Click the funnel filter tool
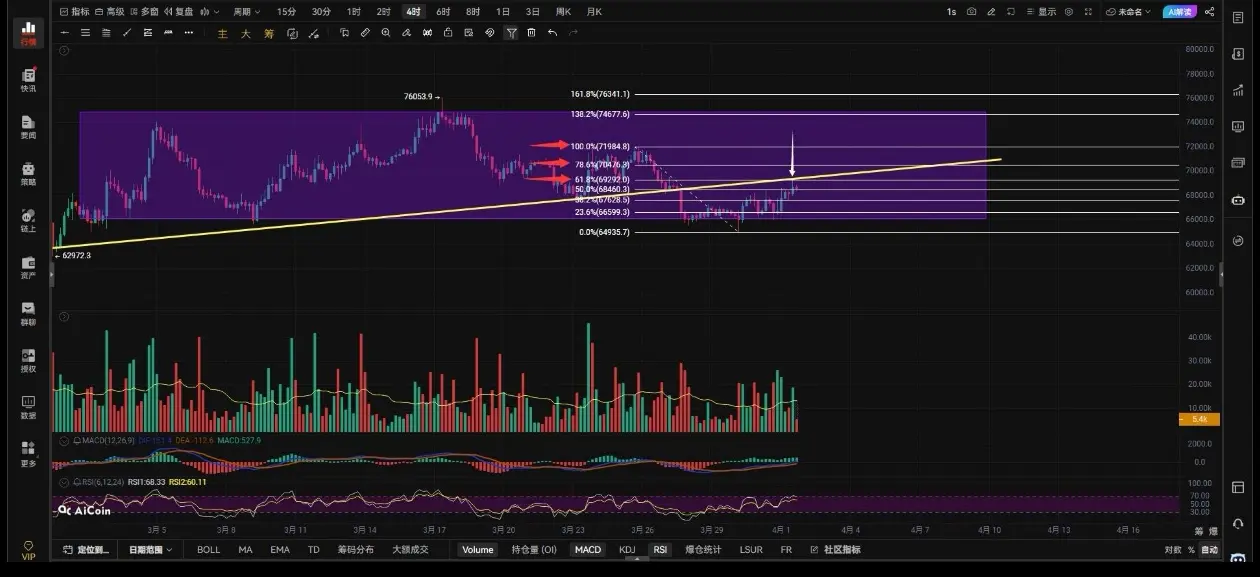The width and height of the screenshot is (1260, 577). (511, 33)
